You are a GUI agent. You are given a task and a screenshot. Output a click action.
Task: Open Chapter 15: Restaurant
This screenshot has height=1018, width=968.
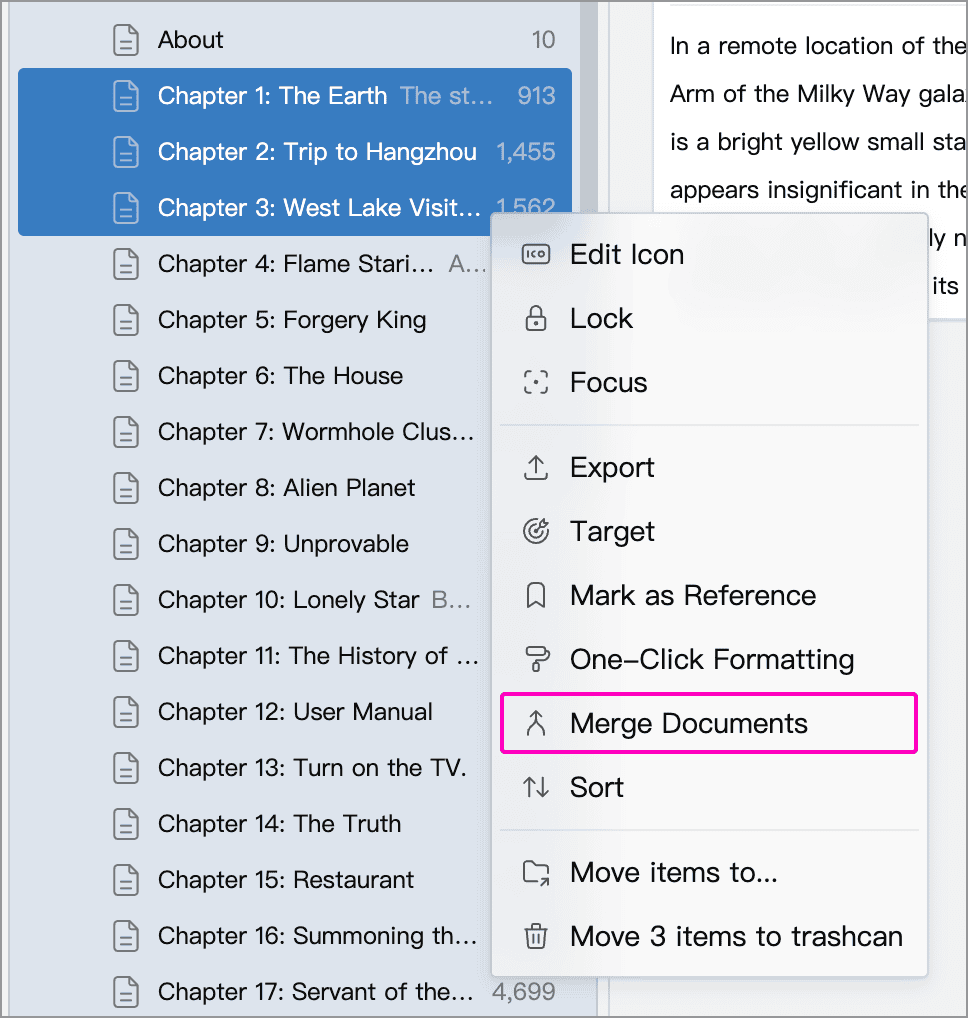254,880
